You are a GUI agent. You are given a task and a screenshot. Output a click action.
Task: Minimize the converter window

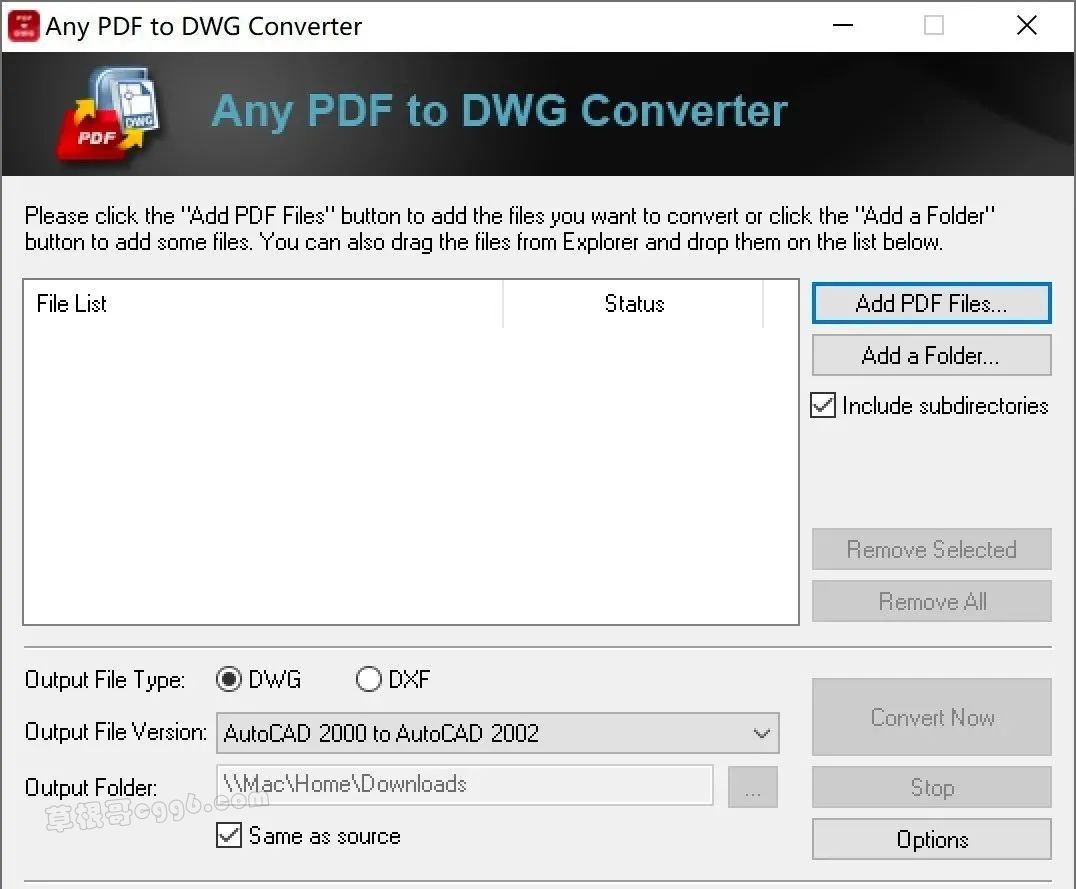[843, 25]
